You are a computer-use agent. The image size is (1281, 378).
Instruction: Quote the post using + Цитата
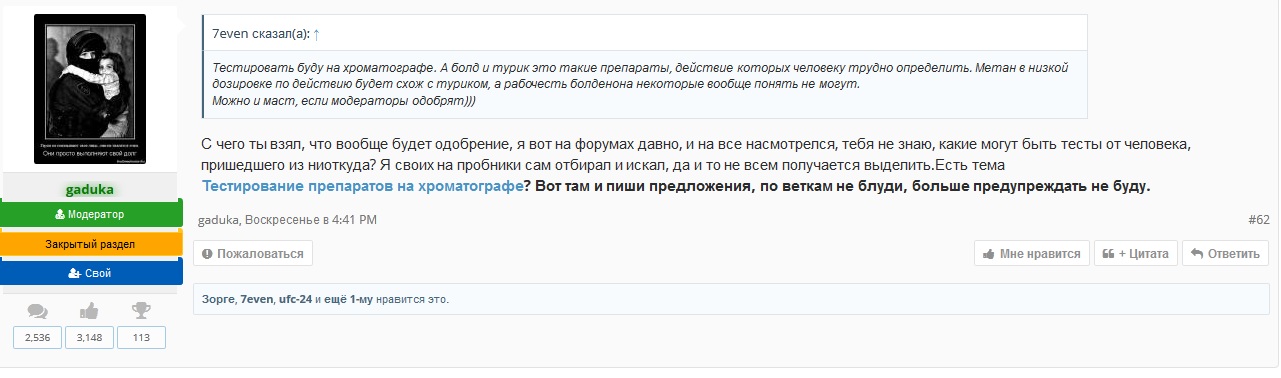1135,254
